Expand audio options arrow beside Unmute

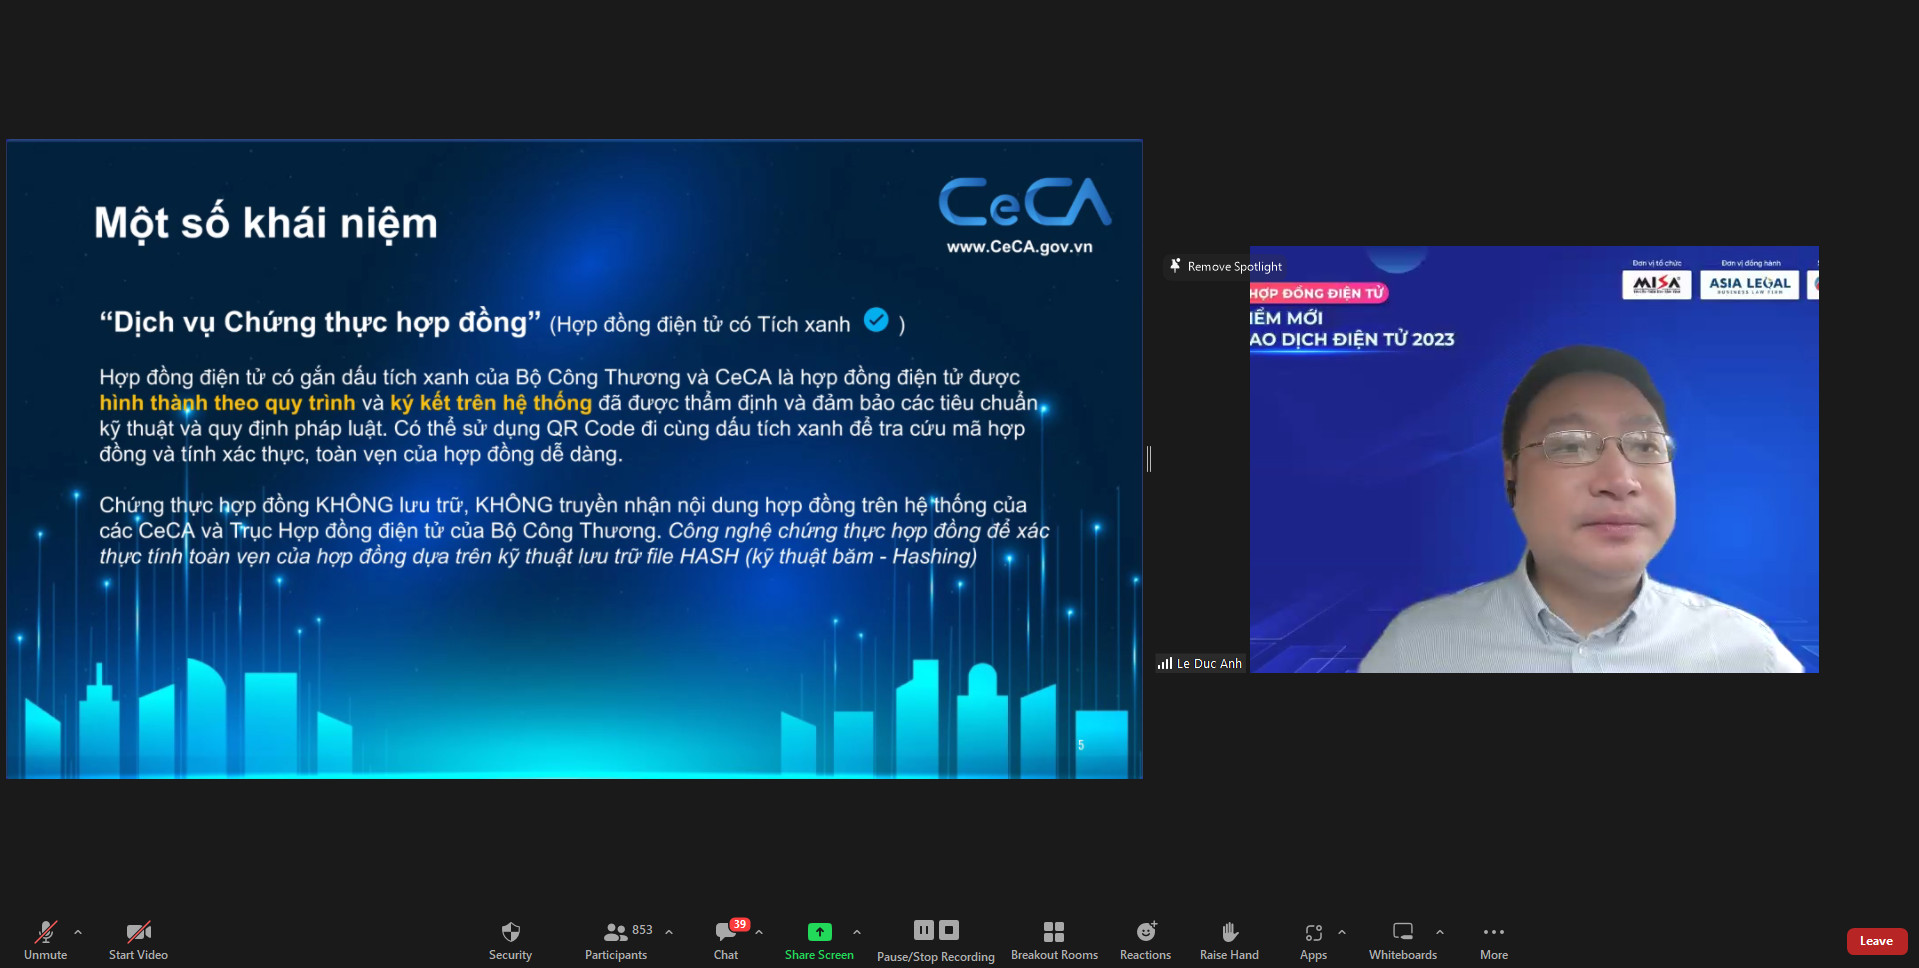(x=78, y=932)
